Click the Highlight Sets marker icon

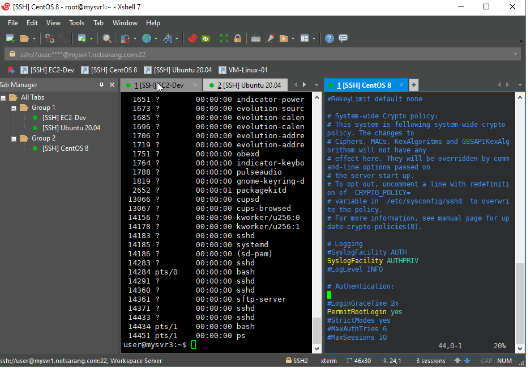(270, 38)
